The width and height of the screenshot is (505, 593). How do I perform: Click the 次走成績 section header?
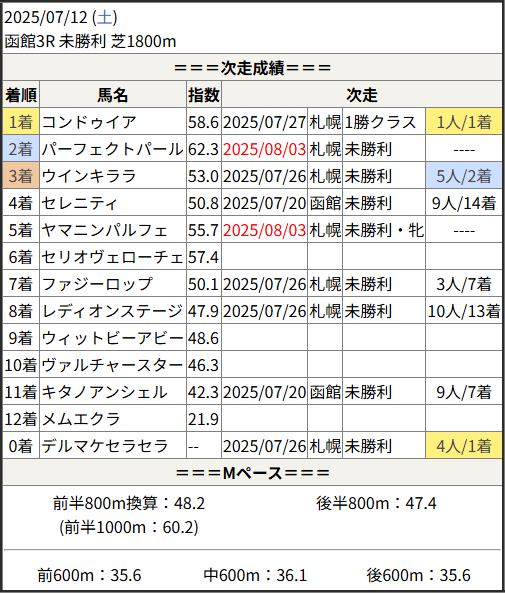click(252, 68)
